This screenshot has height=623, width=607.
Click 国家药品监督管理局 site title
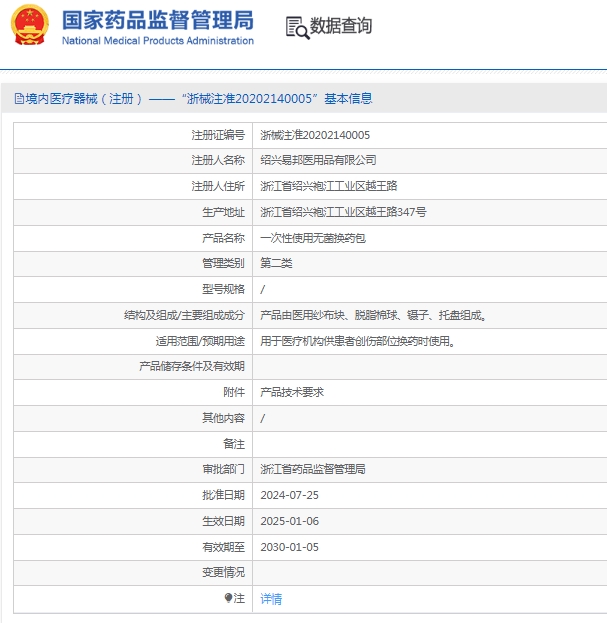pos(158,20)
